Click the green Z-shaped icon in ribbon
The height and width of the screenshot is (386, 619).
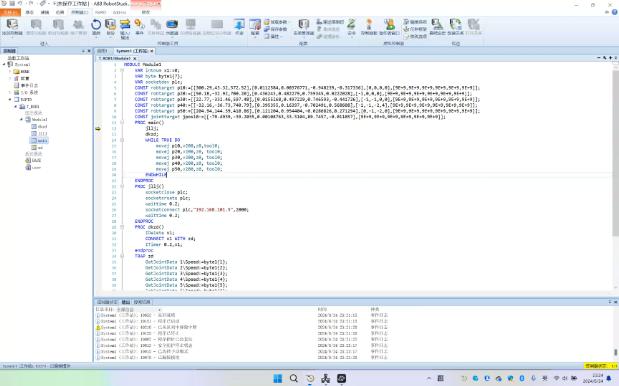click(x=351, y=24)
